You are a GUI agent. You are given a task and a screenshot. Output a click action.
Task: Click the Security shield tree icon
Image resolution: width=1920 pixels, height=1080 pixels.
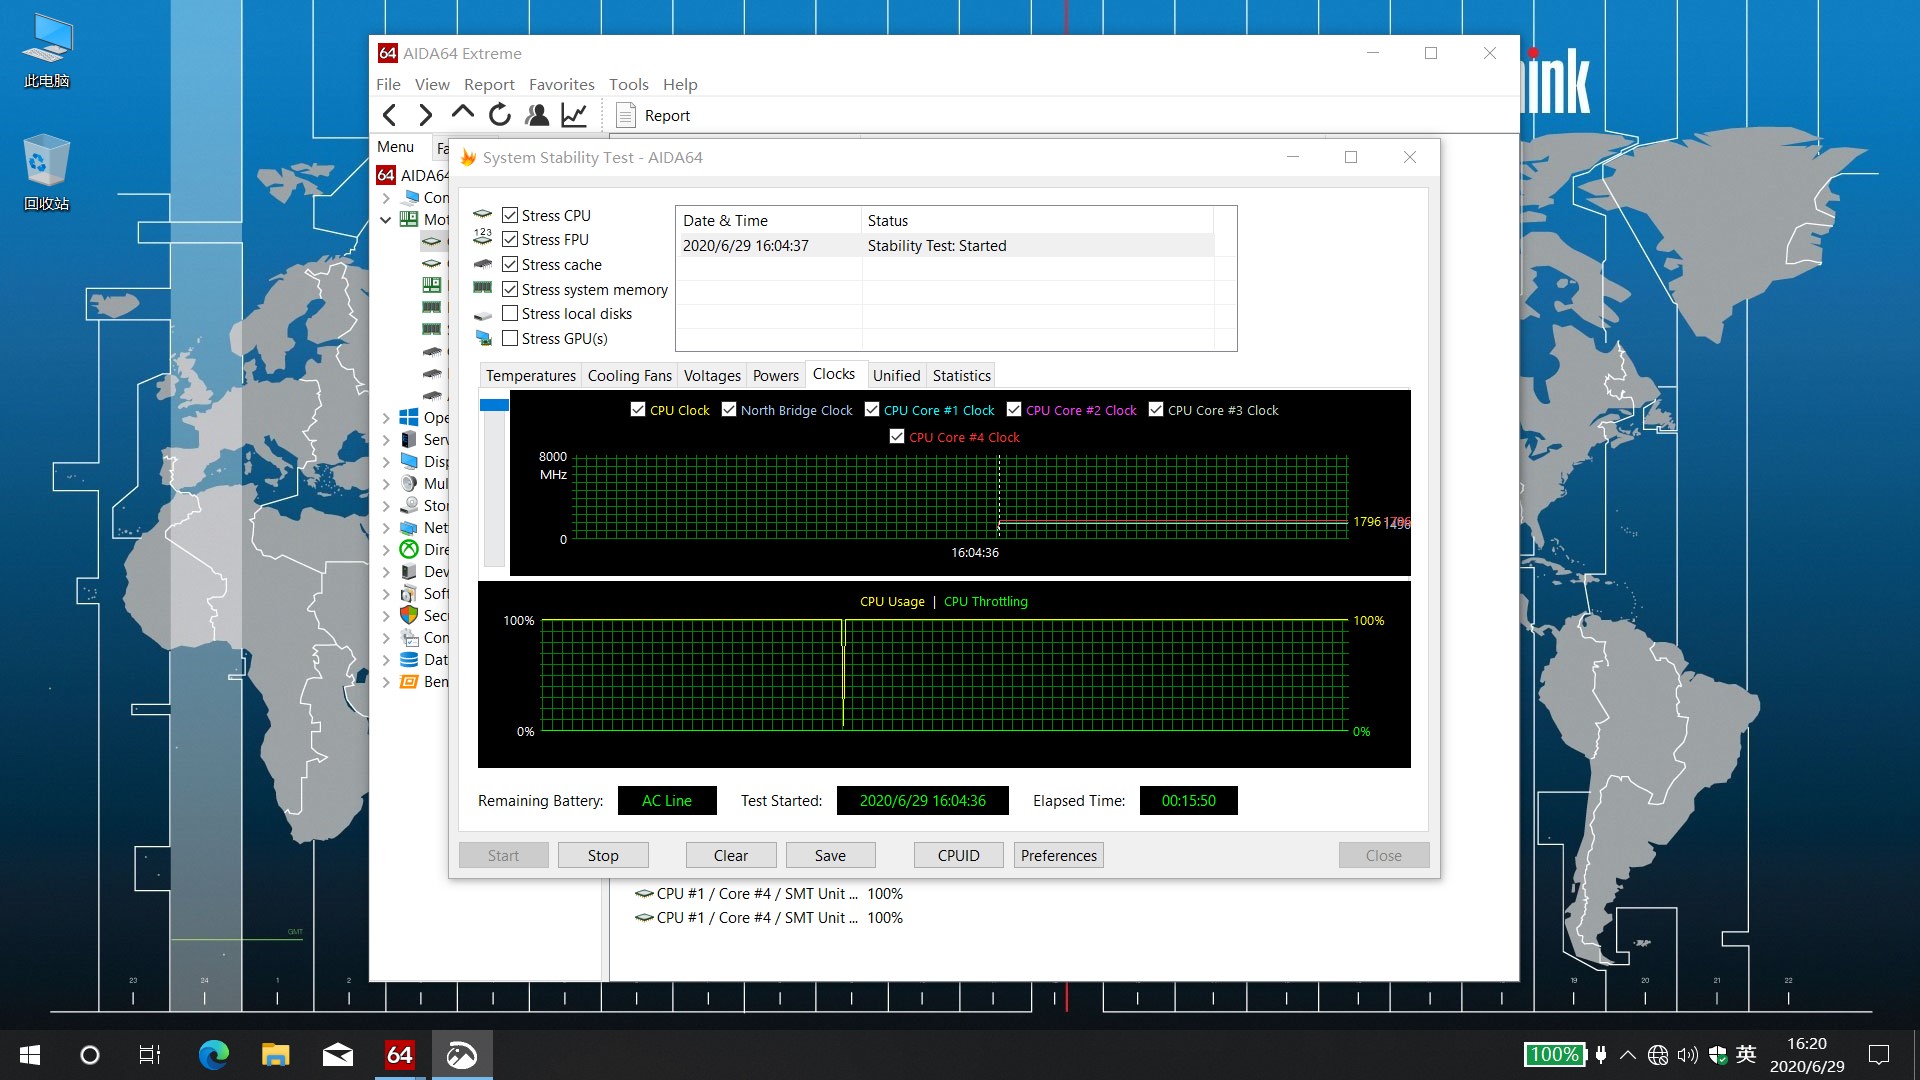[x=409, y=615]
